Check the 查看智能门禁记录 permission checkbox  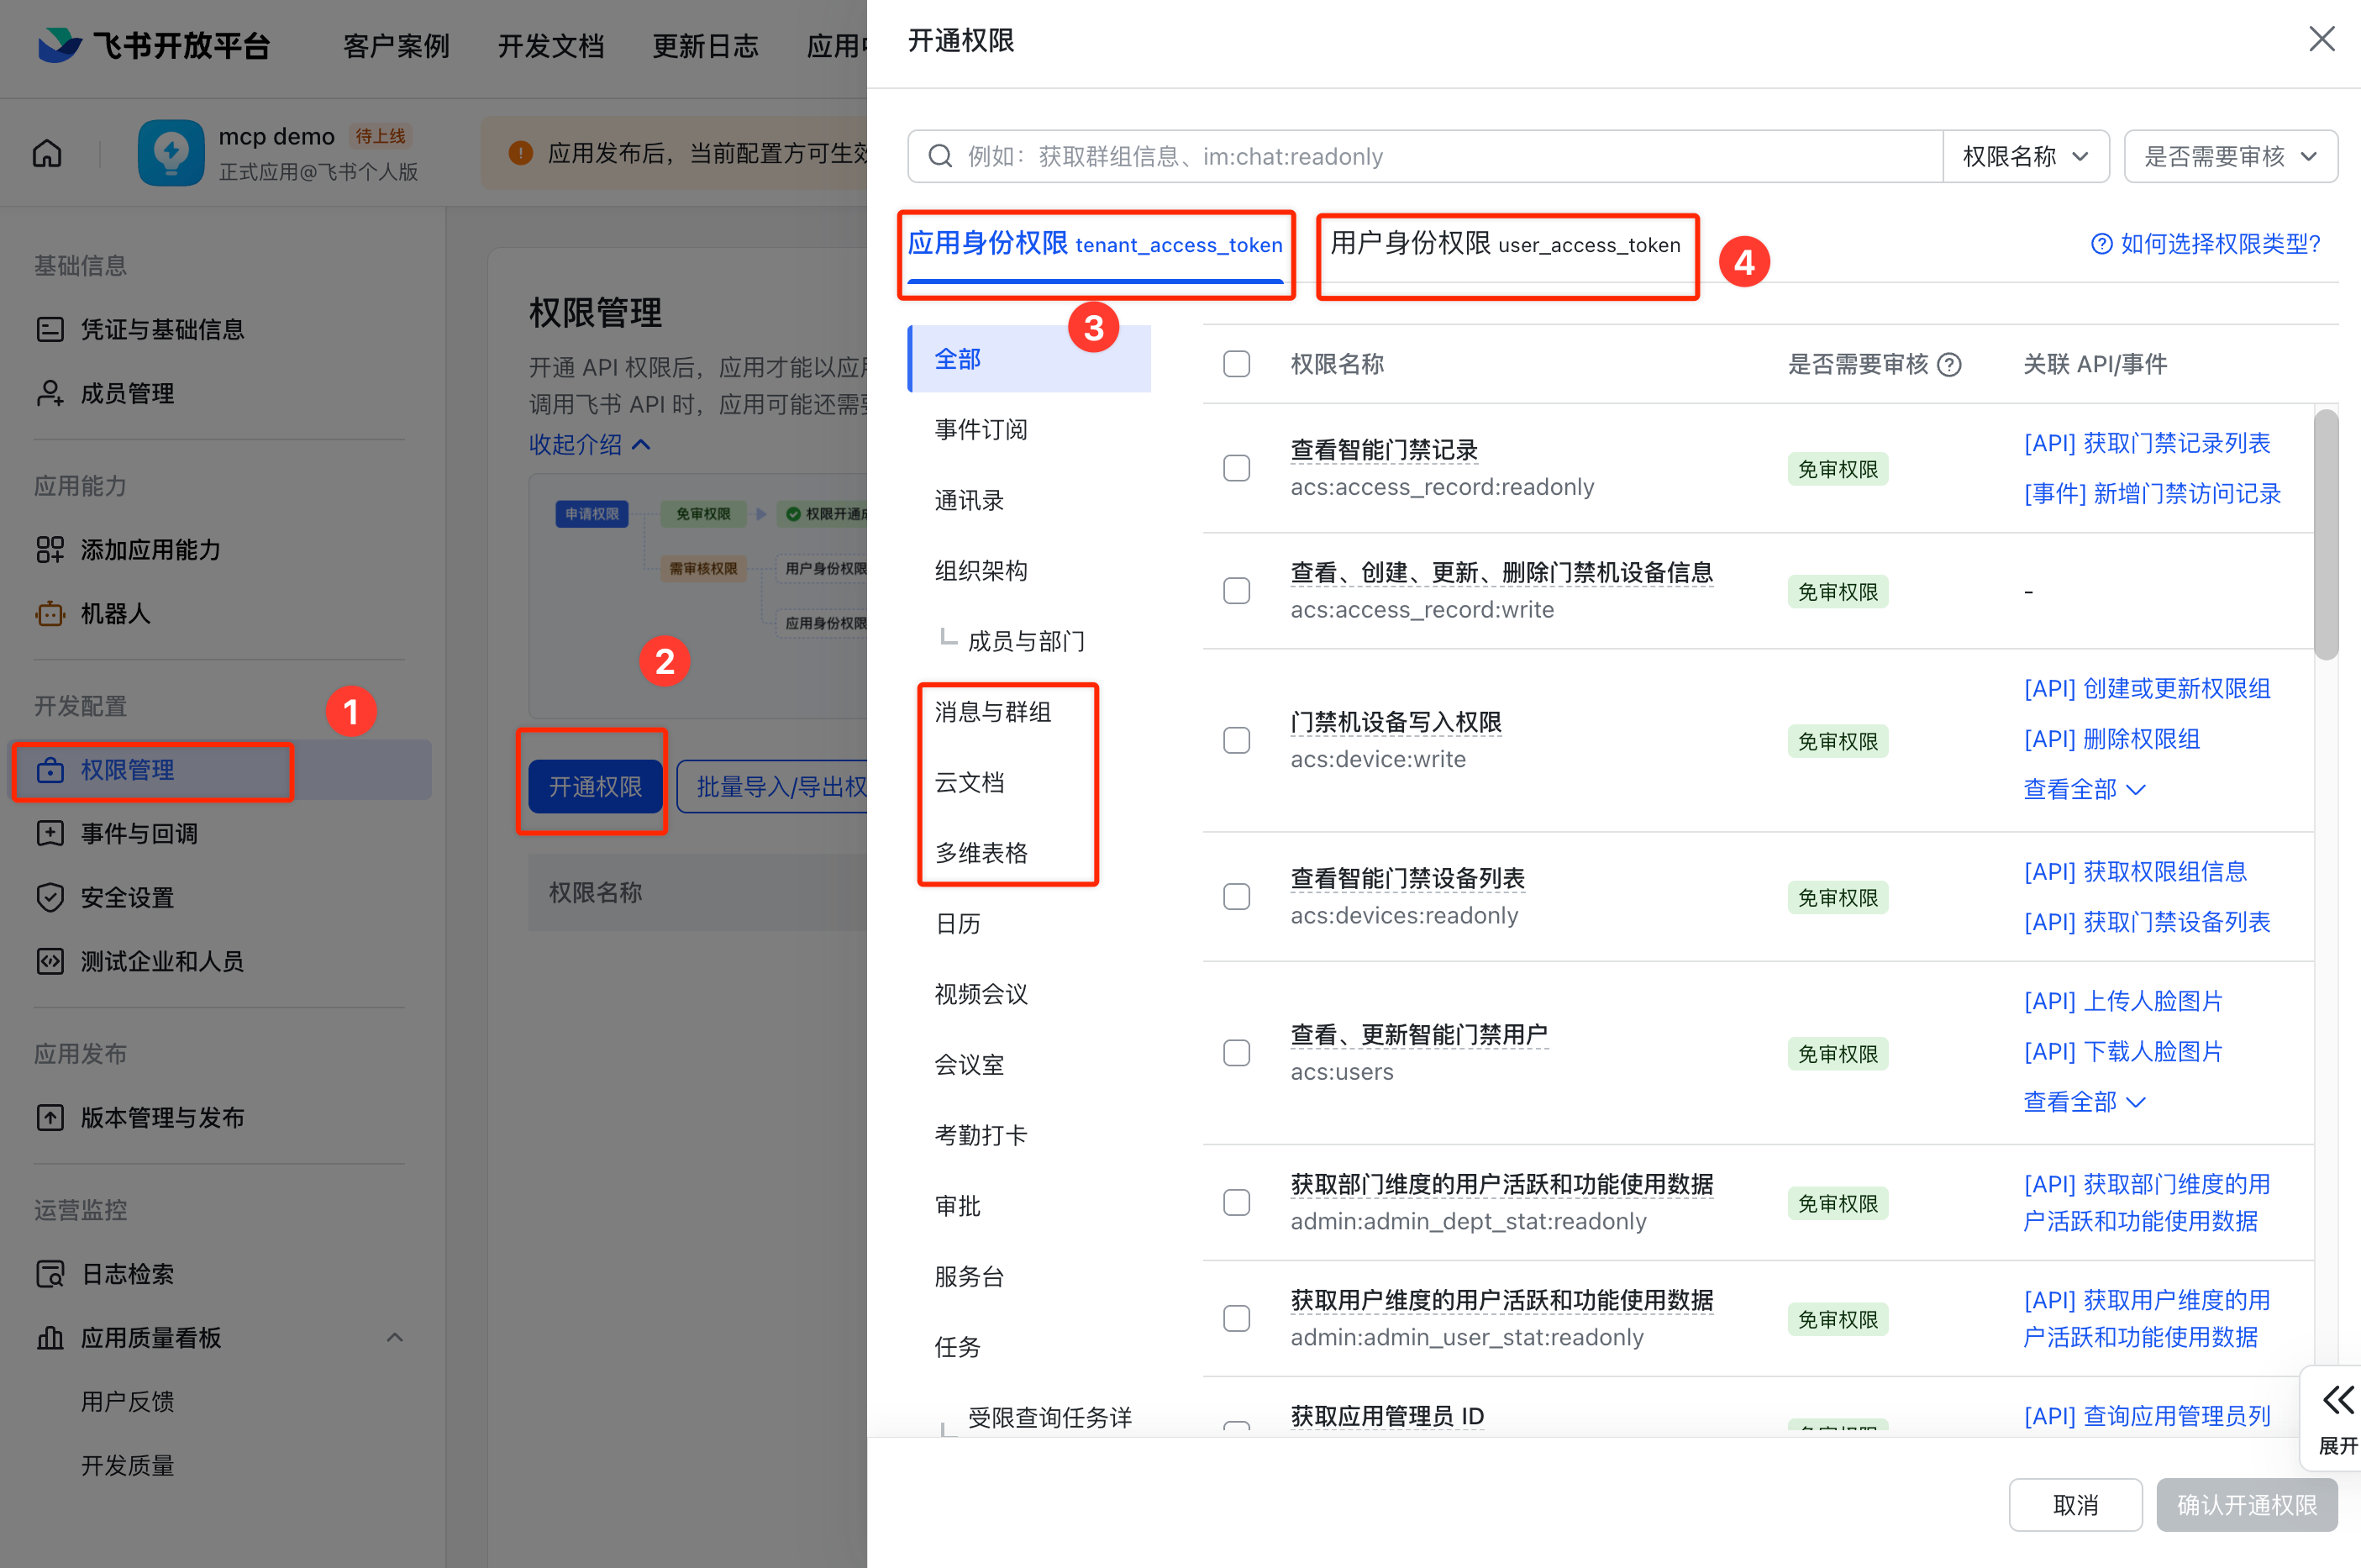[1236, 468]
